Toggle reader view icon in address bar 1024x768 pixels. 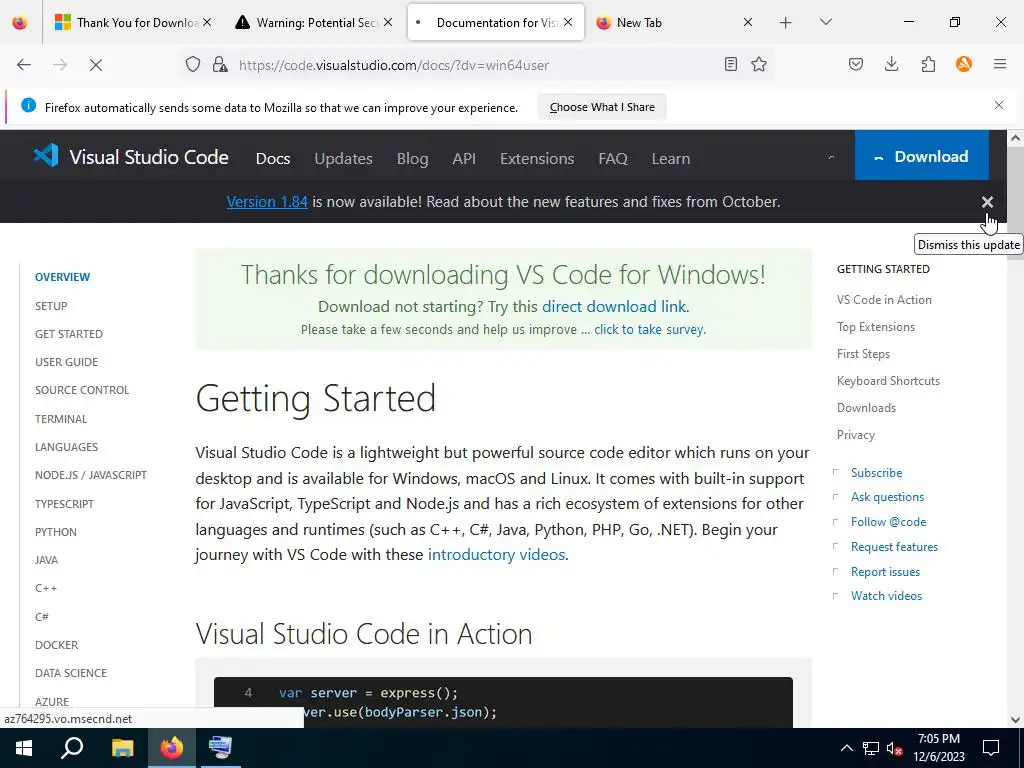pyautogui.click(x=731, y=64)
